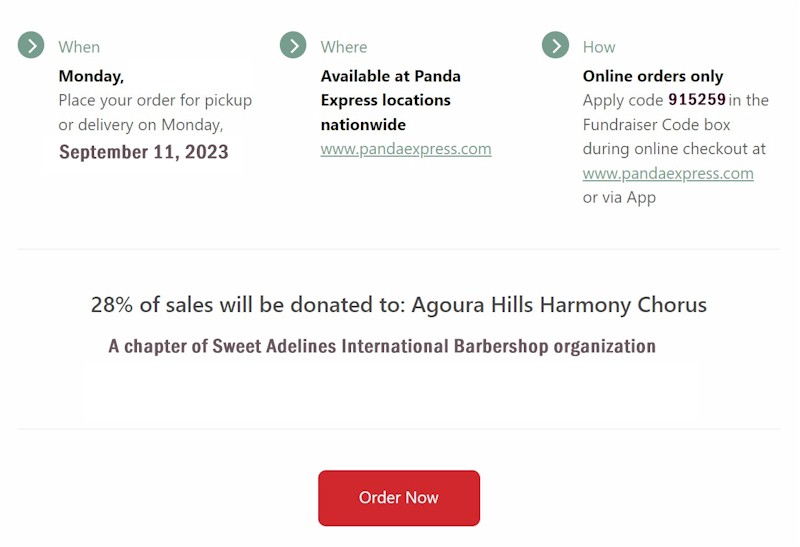The width and height of the screenshot is (800, 547).
Task: Click Available at Panda Express locations text
Action: pos(391,100)
